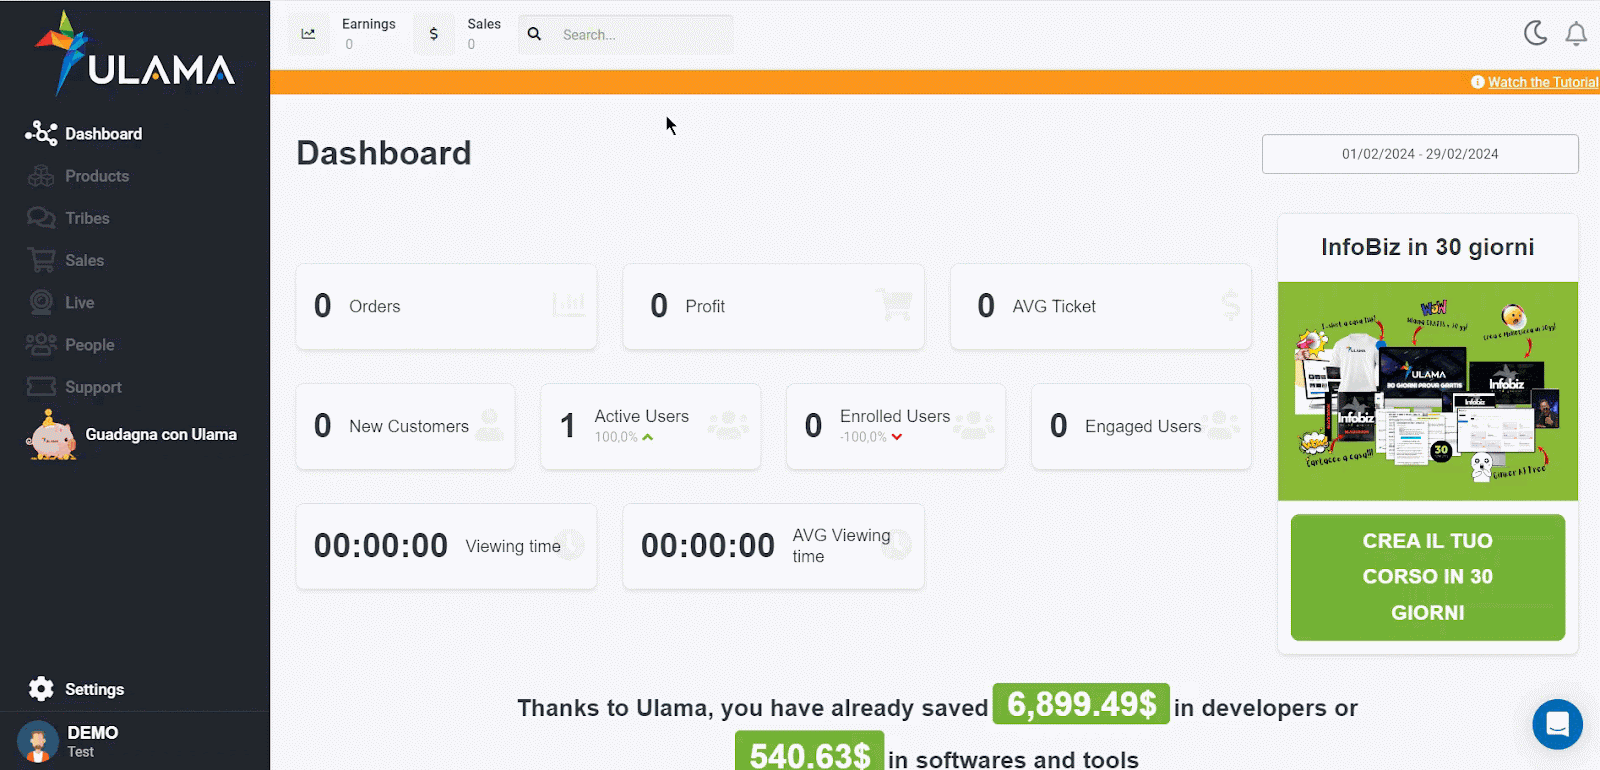This screenshot has width=1600, height=770.
Task: Click user icon in New Customers card
Action: [489, 425]
